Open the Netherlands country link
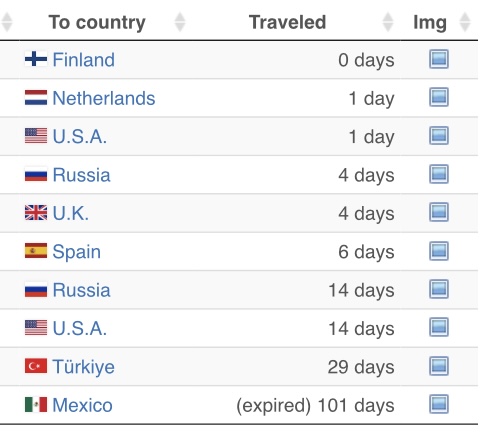Viewport: 484px width, 433px height. coord(104,98)
